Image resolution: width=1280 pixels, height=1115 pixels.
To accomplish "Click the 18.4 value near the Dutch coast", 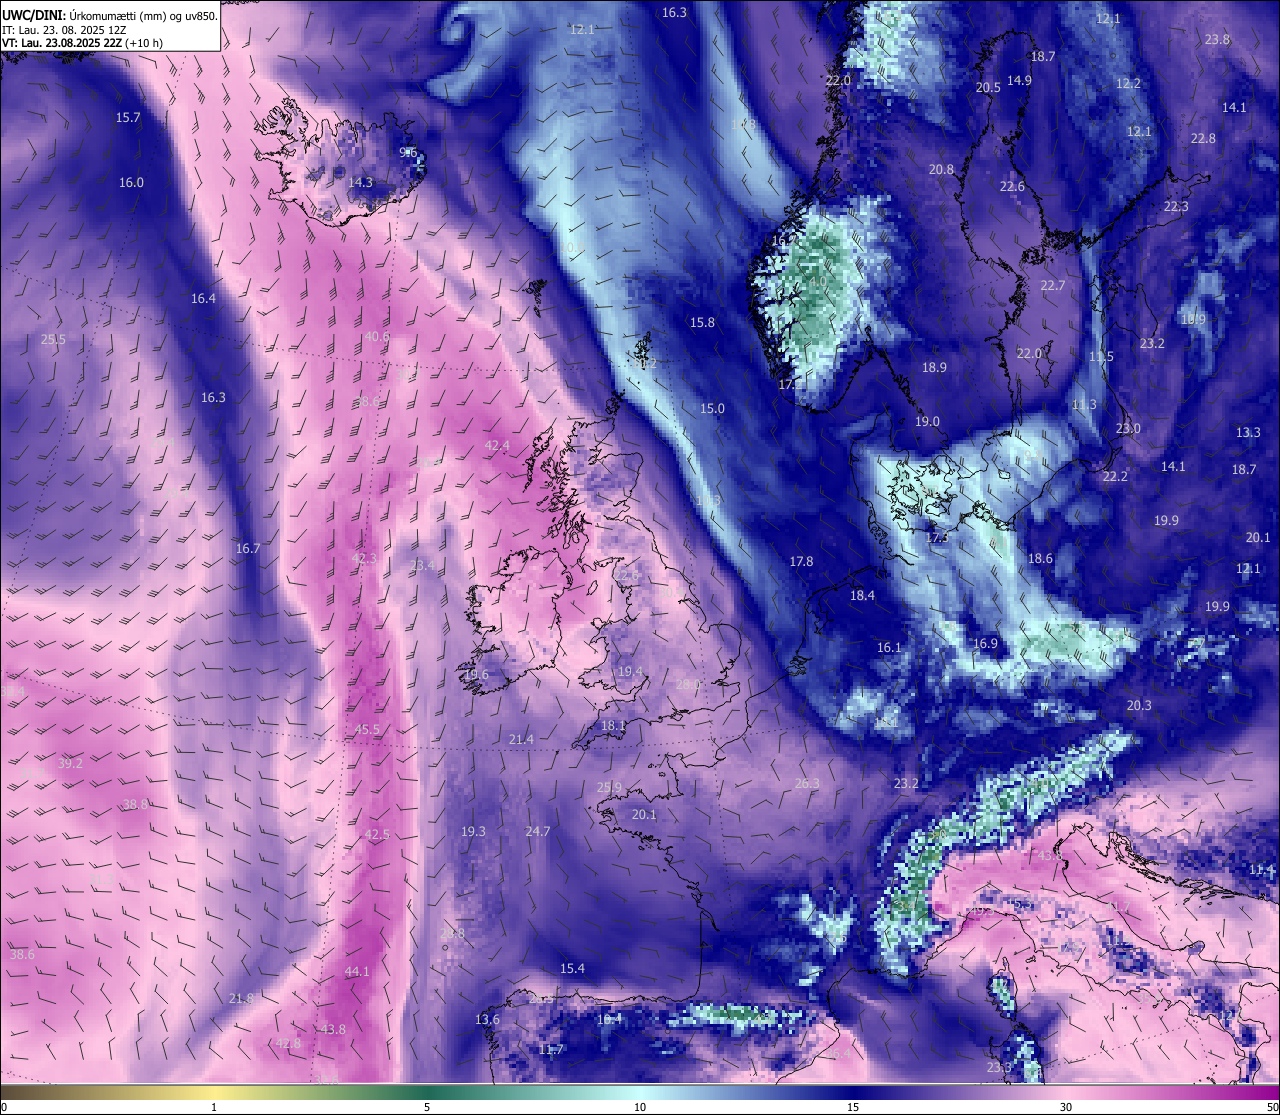I will [862, 595].
